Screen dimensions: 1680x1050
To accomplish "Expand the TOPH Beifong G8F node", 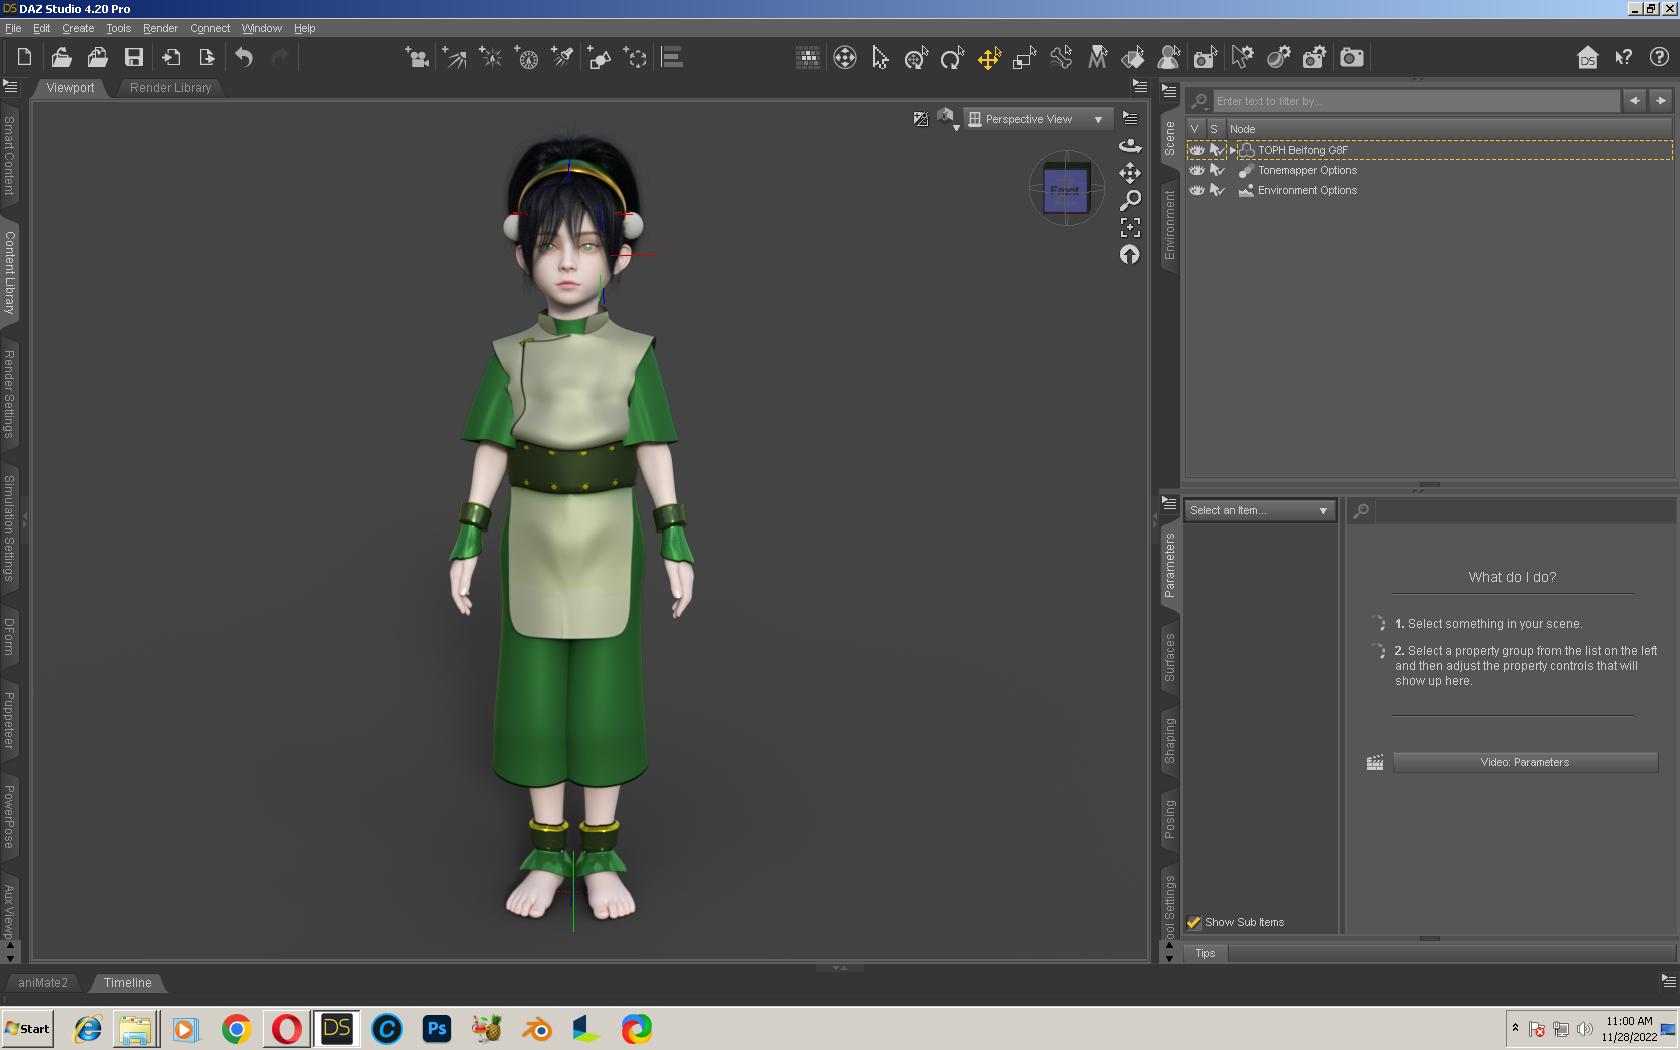I will coord(1232,150).
